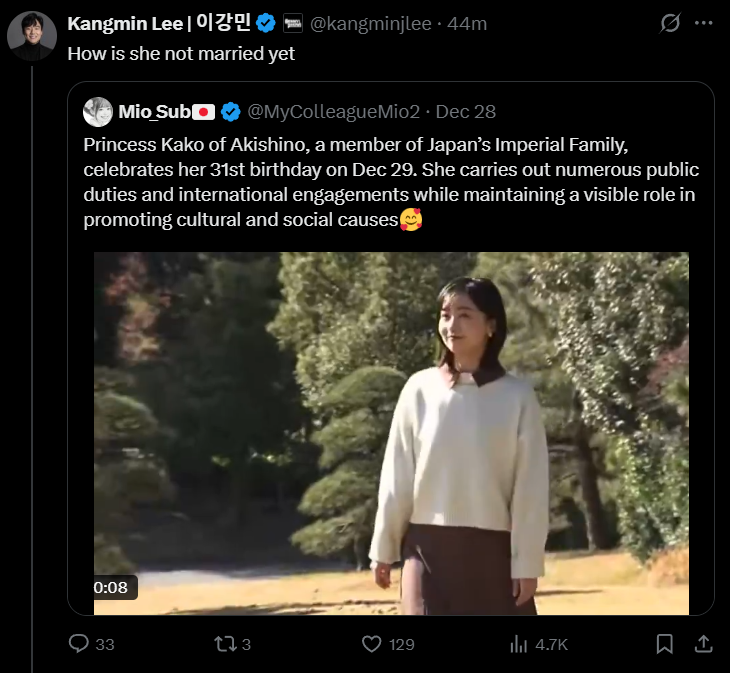730x673 pixels.
Task: Open the quoted post text about Princess Kako
Action: 391,182
